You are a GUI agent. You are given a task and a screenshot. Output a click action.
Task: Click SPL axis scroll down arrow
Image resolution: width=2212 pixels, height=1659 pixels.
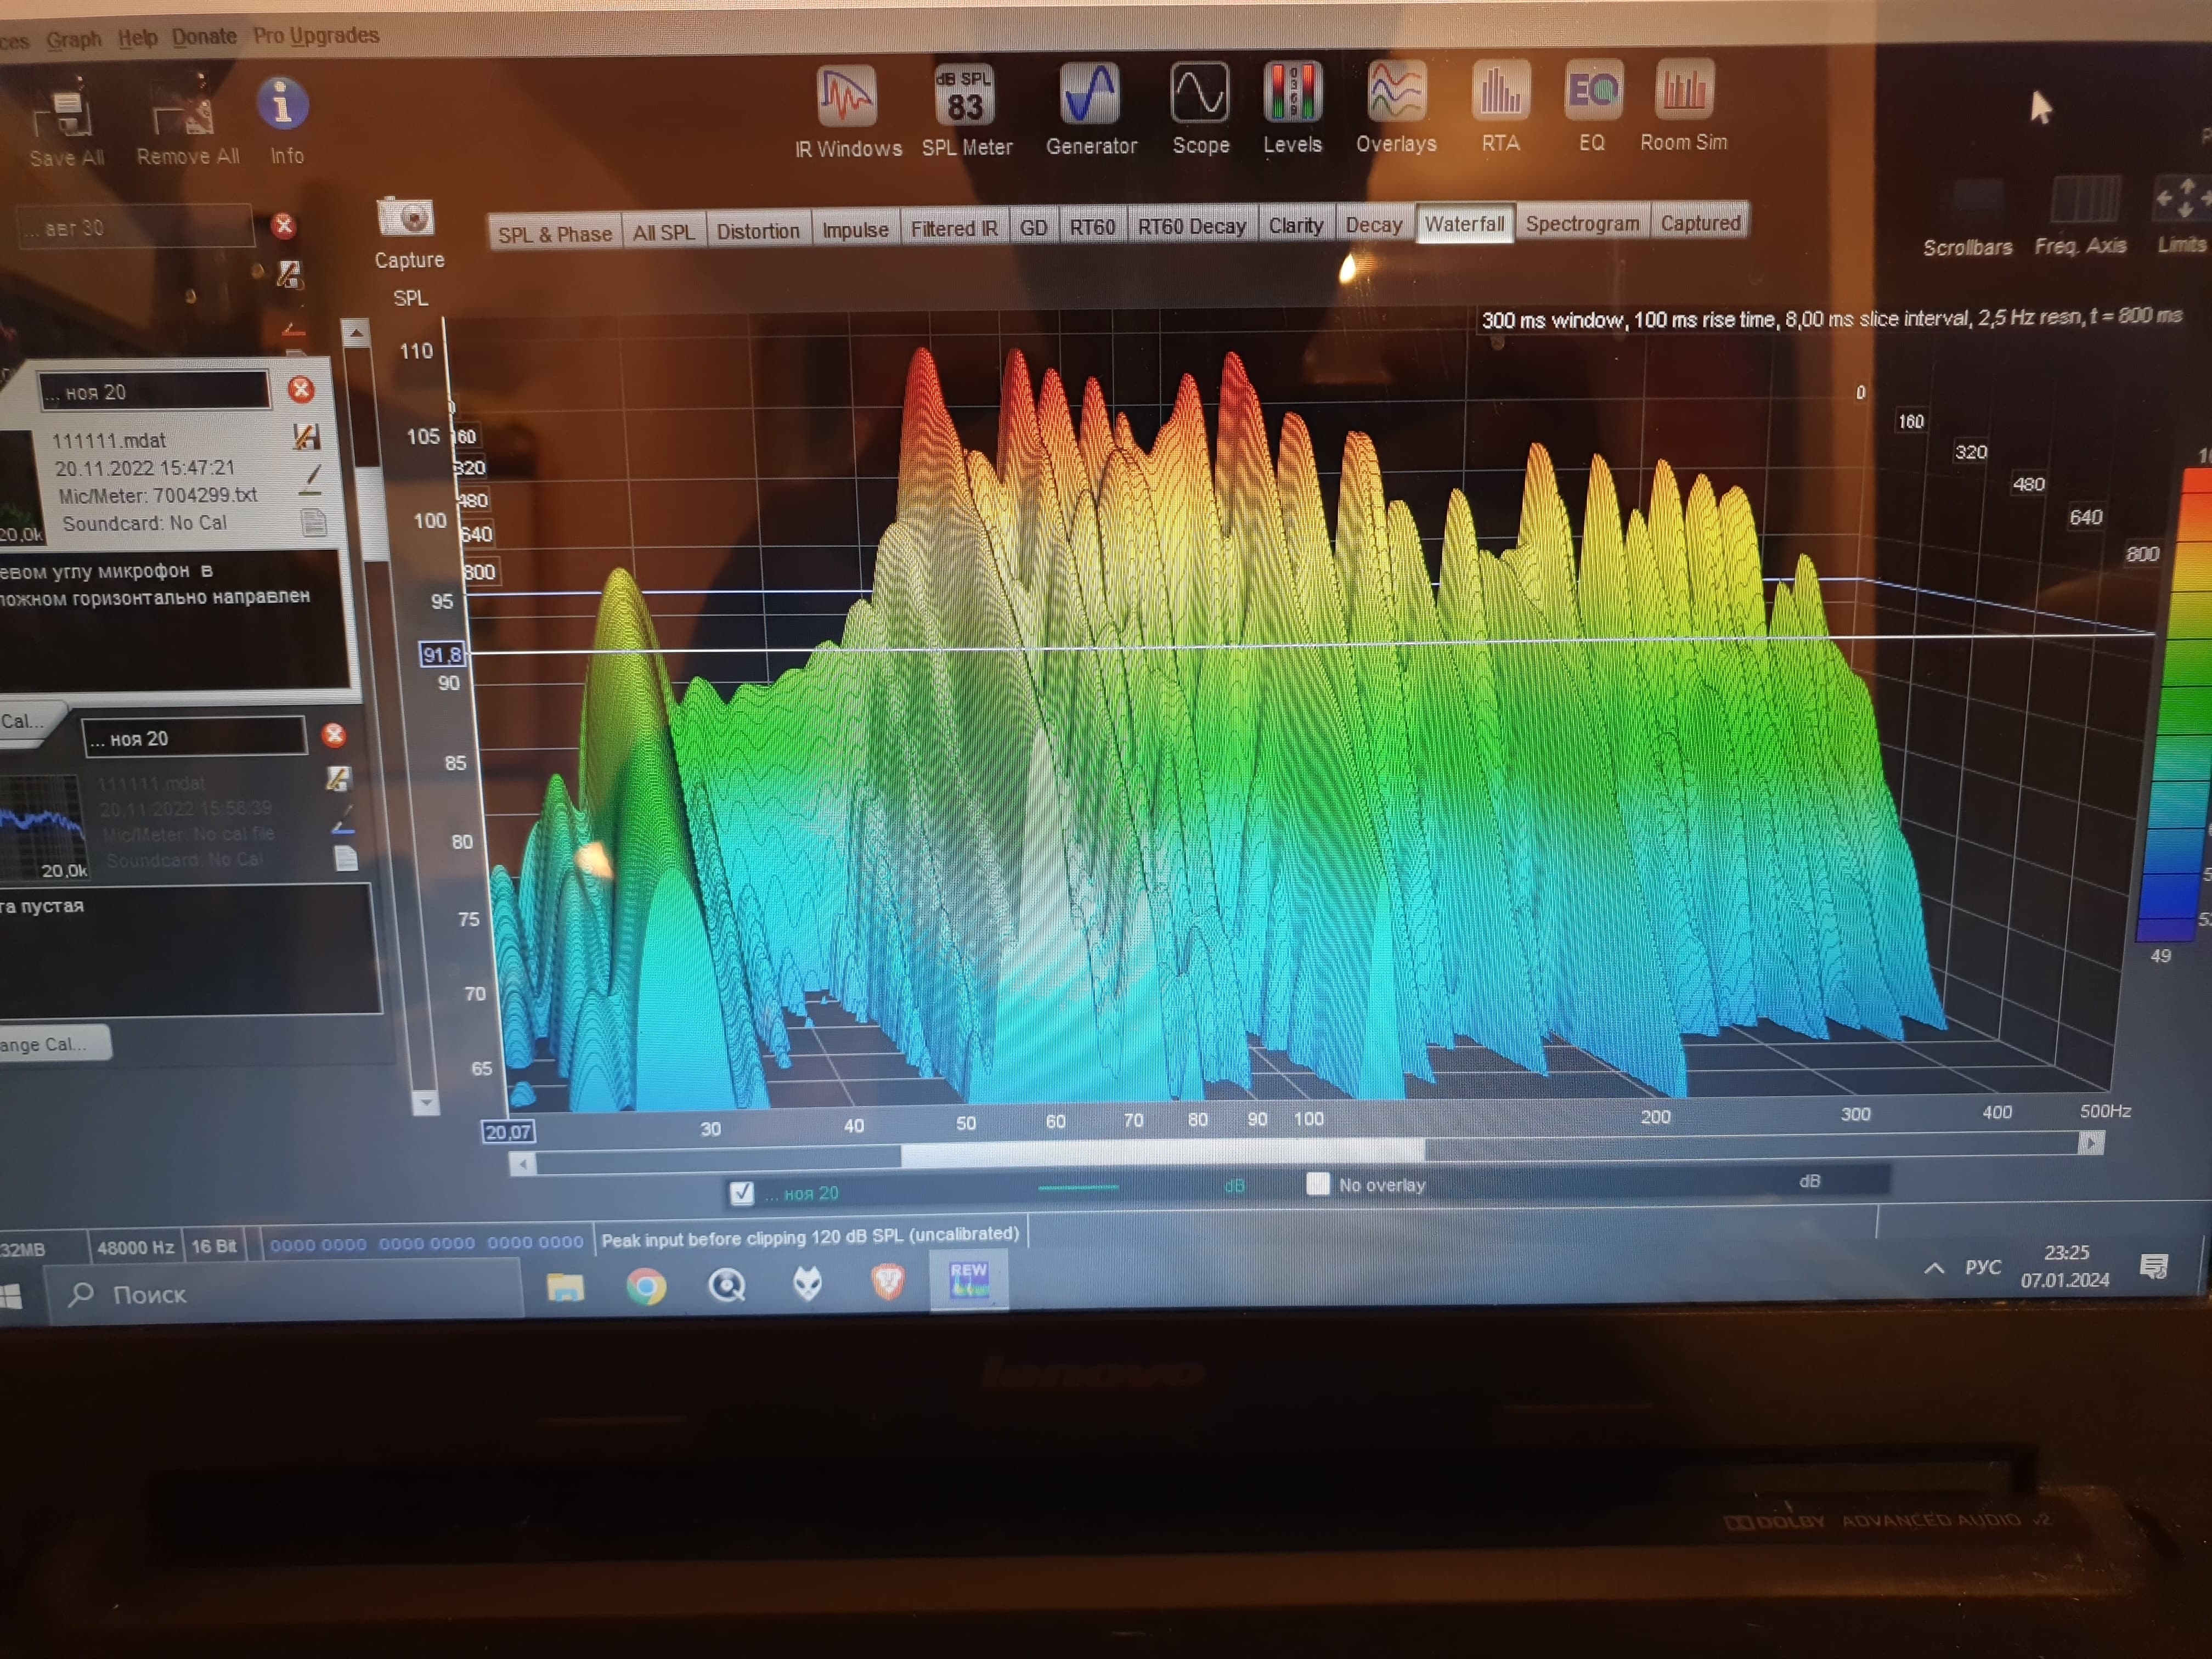(425, 1102)
